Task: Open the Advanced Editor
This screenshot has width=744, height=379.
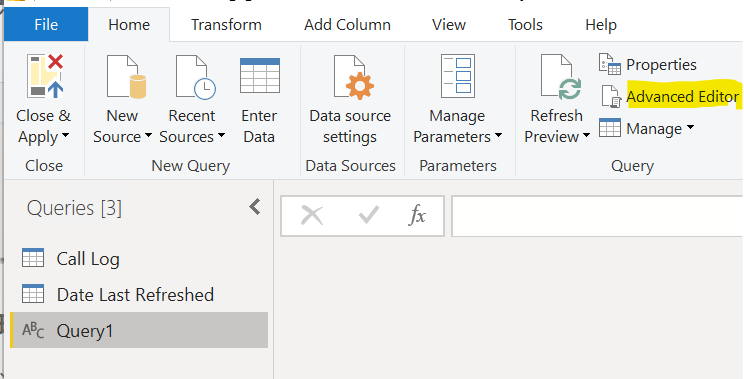Action: point(682,97)
